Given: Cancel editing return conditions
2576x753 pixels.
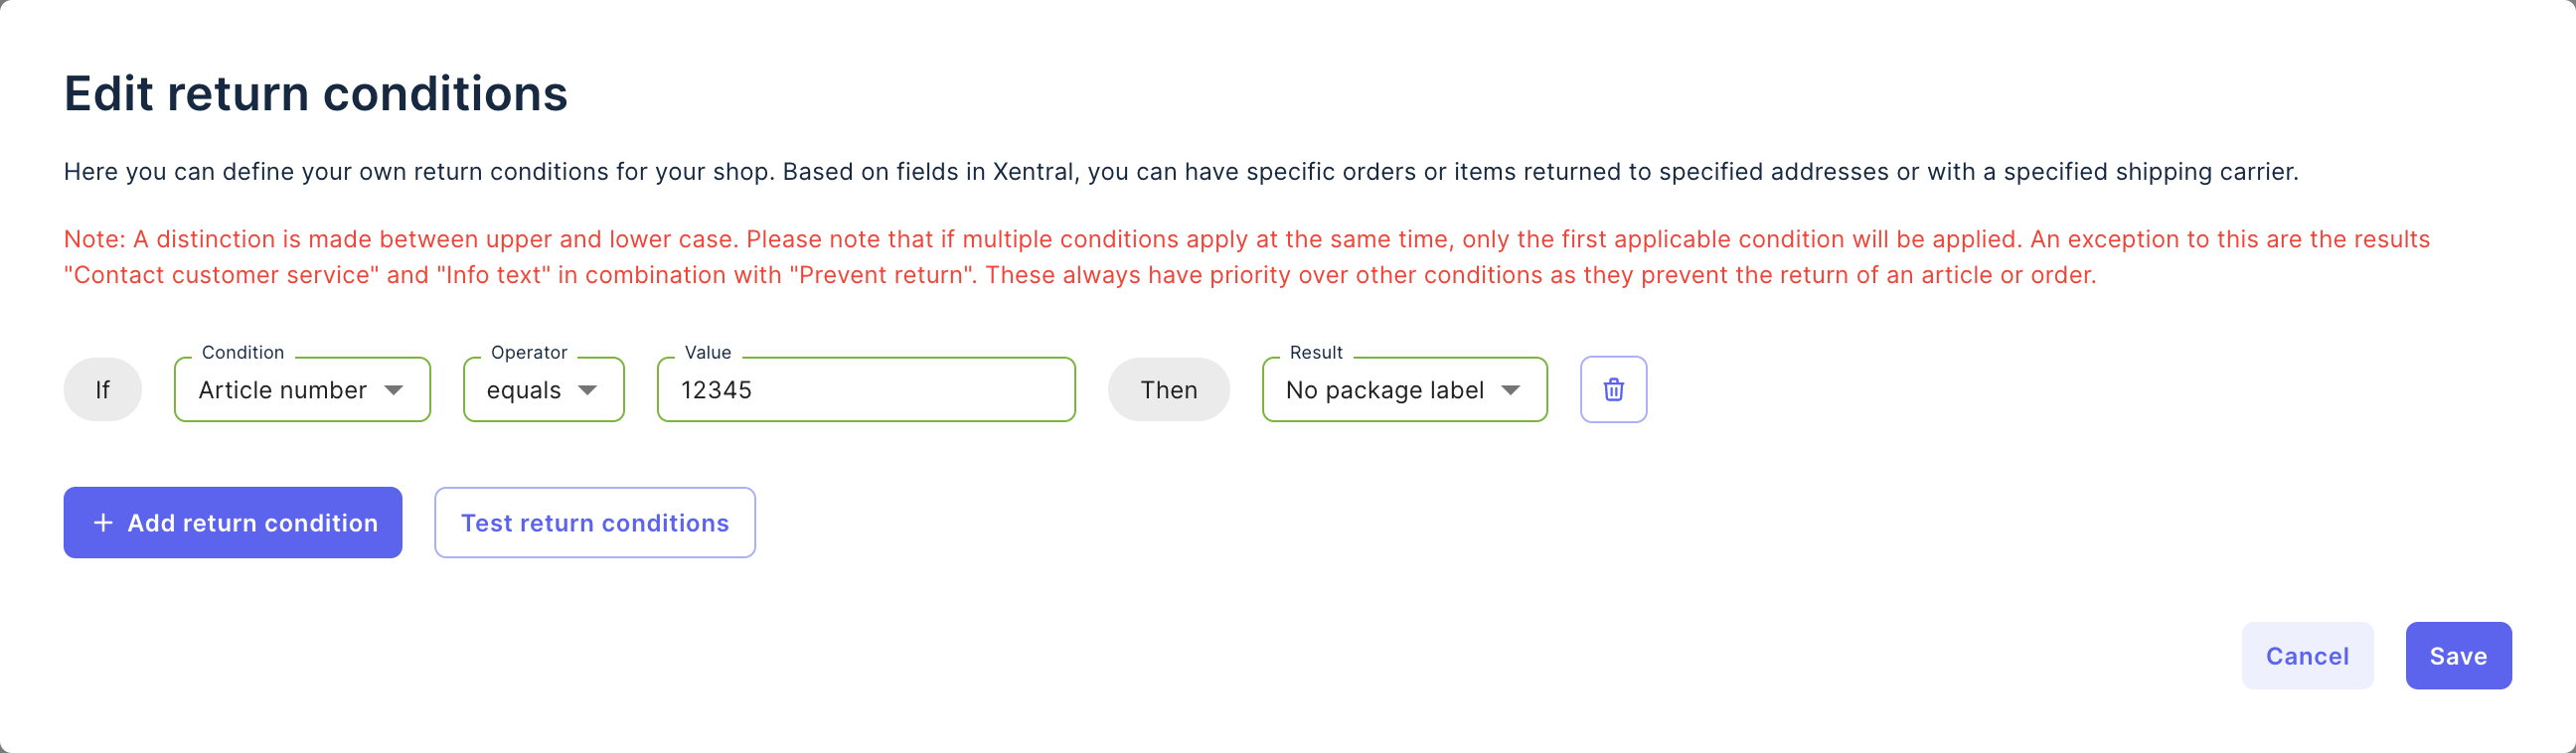Looking at the screenshot, I should click(x=2307, y=656).
